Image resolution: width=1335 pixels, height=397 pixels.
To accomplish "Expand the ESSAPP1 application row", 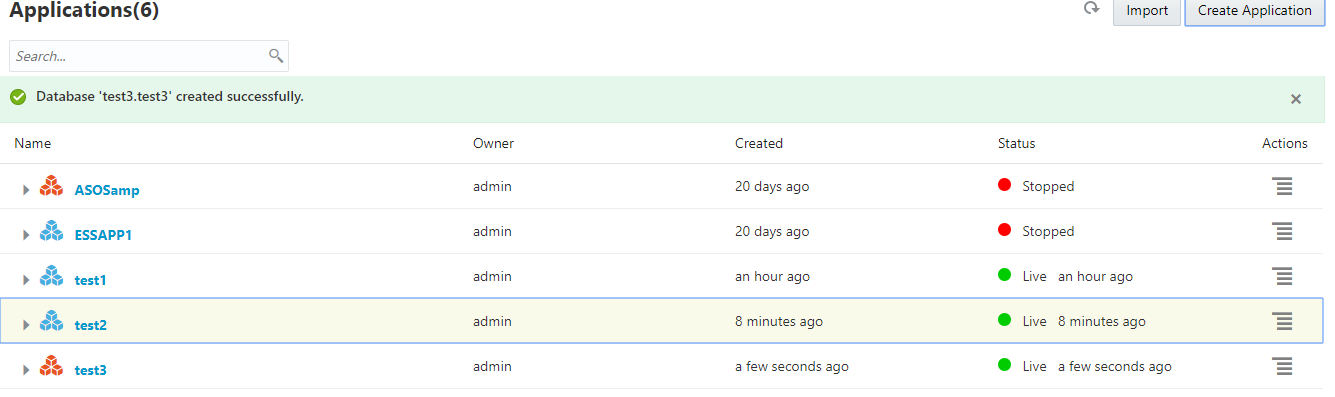I will (x=26, y=235).
